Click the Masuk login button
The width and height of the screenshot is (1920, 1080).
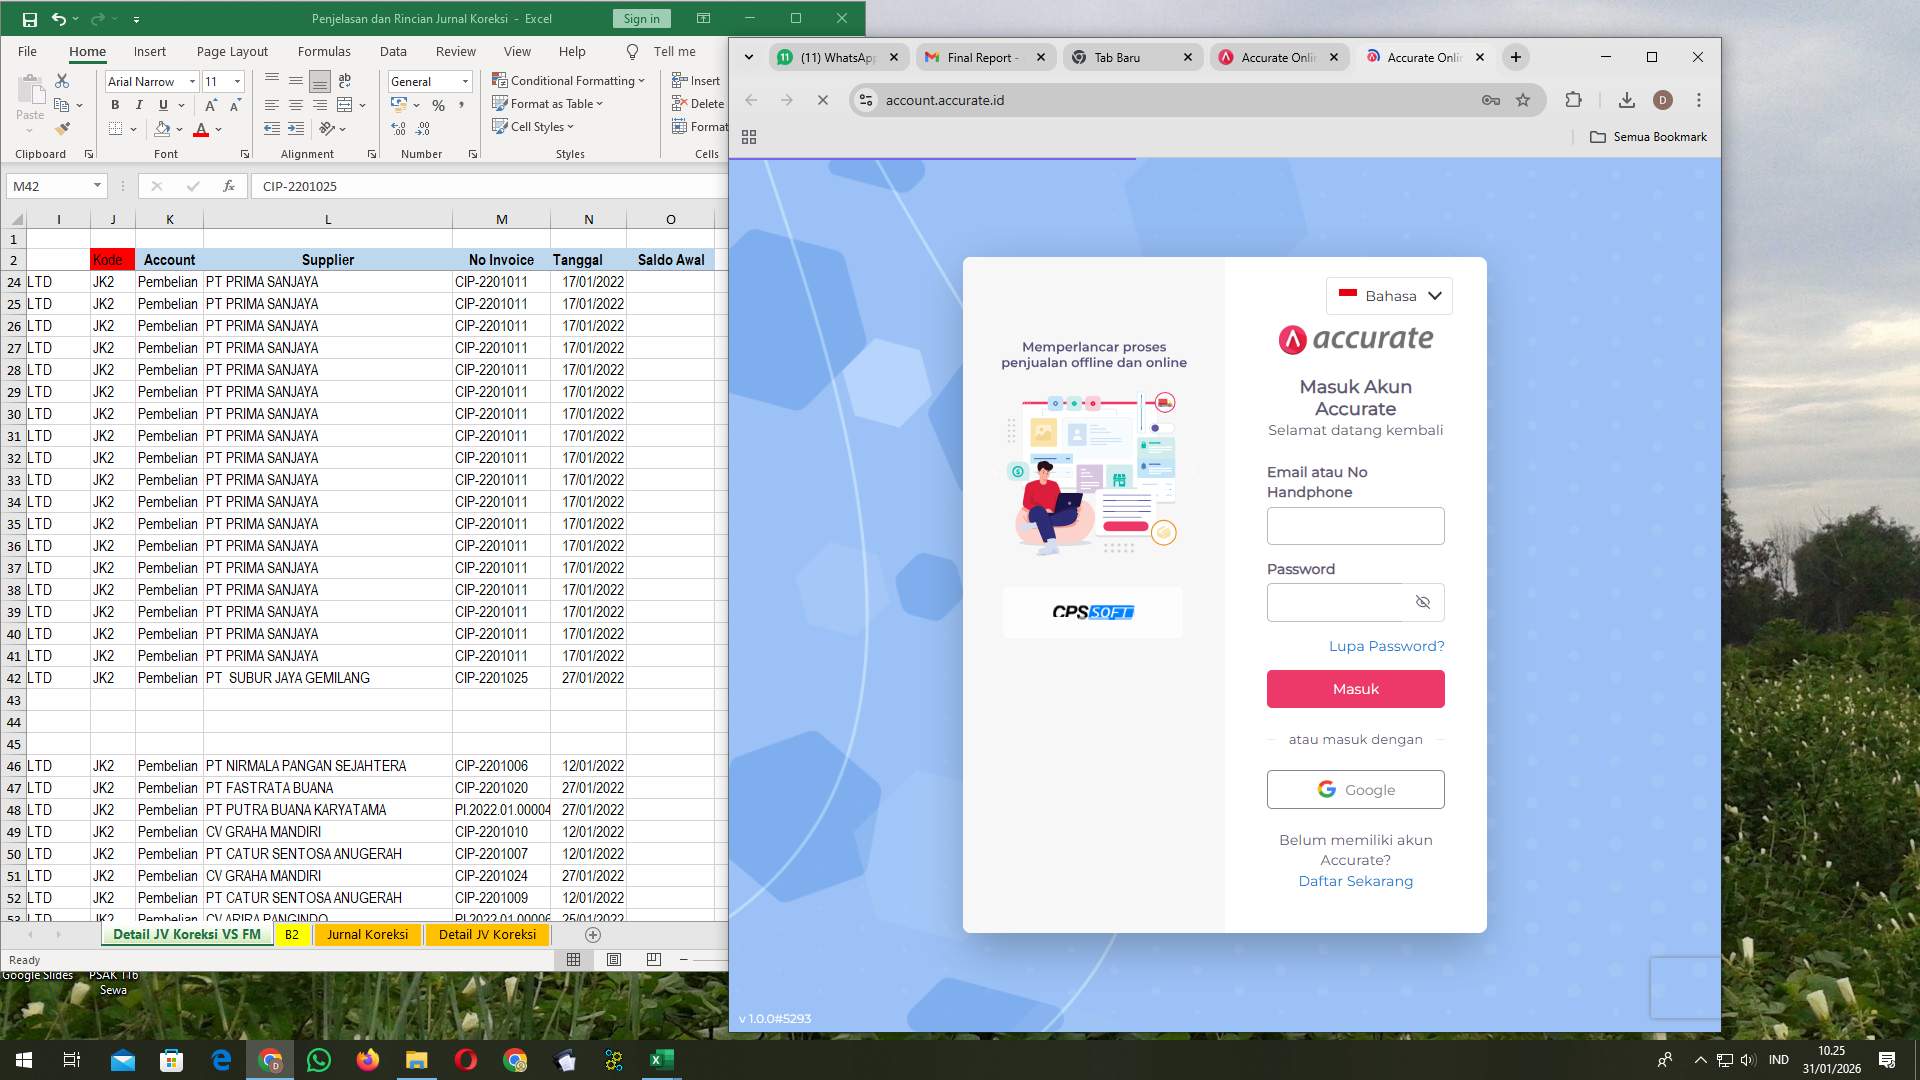pos(1355,688)
